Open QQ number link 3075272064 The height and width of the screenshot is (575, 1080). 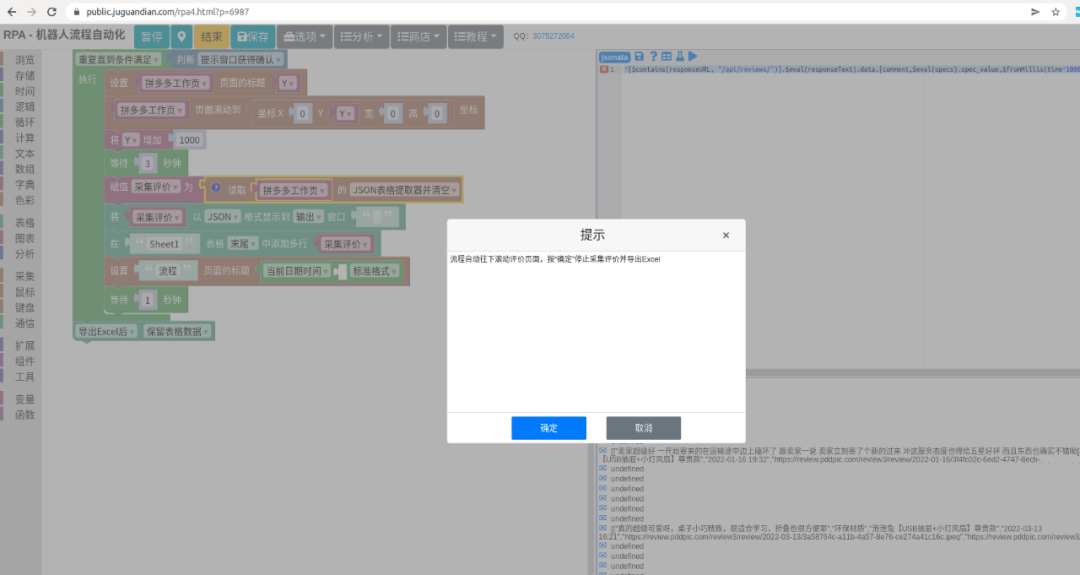click(553, 36)
